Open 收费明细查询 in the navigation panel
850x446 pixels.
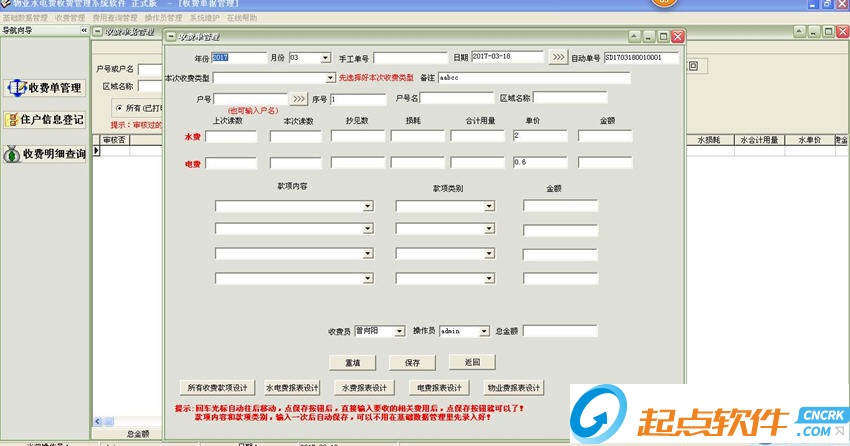[45, 154]
